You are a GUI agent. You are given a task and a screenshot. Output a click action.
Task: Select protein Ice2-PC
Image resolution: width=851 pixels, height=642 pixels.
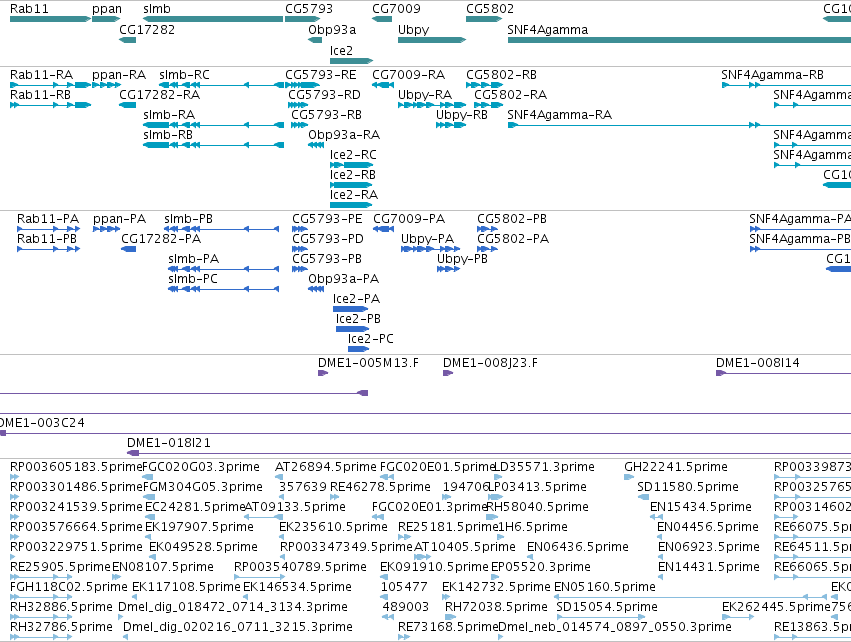371,339
